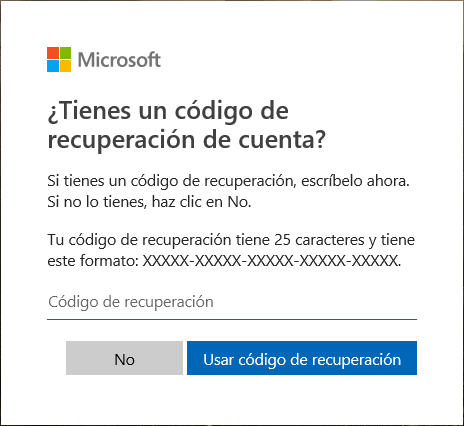The width and height of the screenshot is (464, 426).
Task: Click the Microsoft wordmark text
Action: [x=119, y=60]
